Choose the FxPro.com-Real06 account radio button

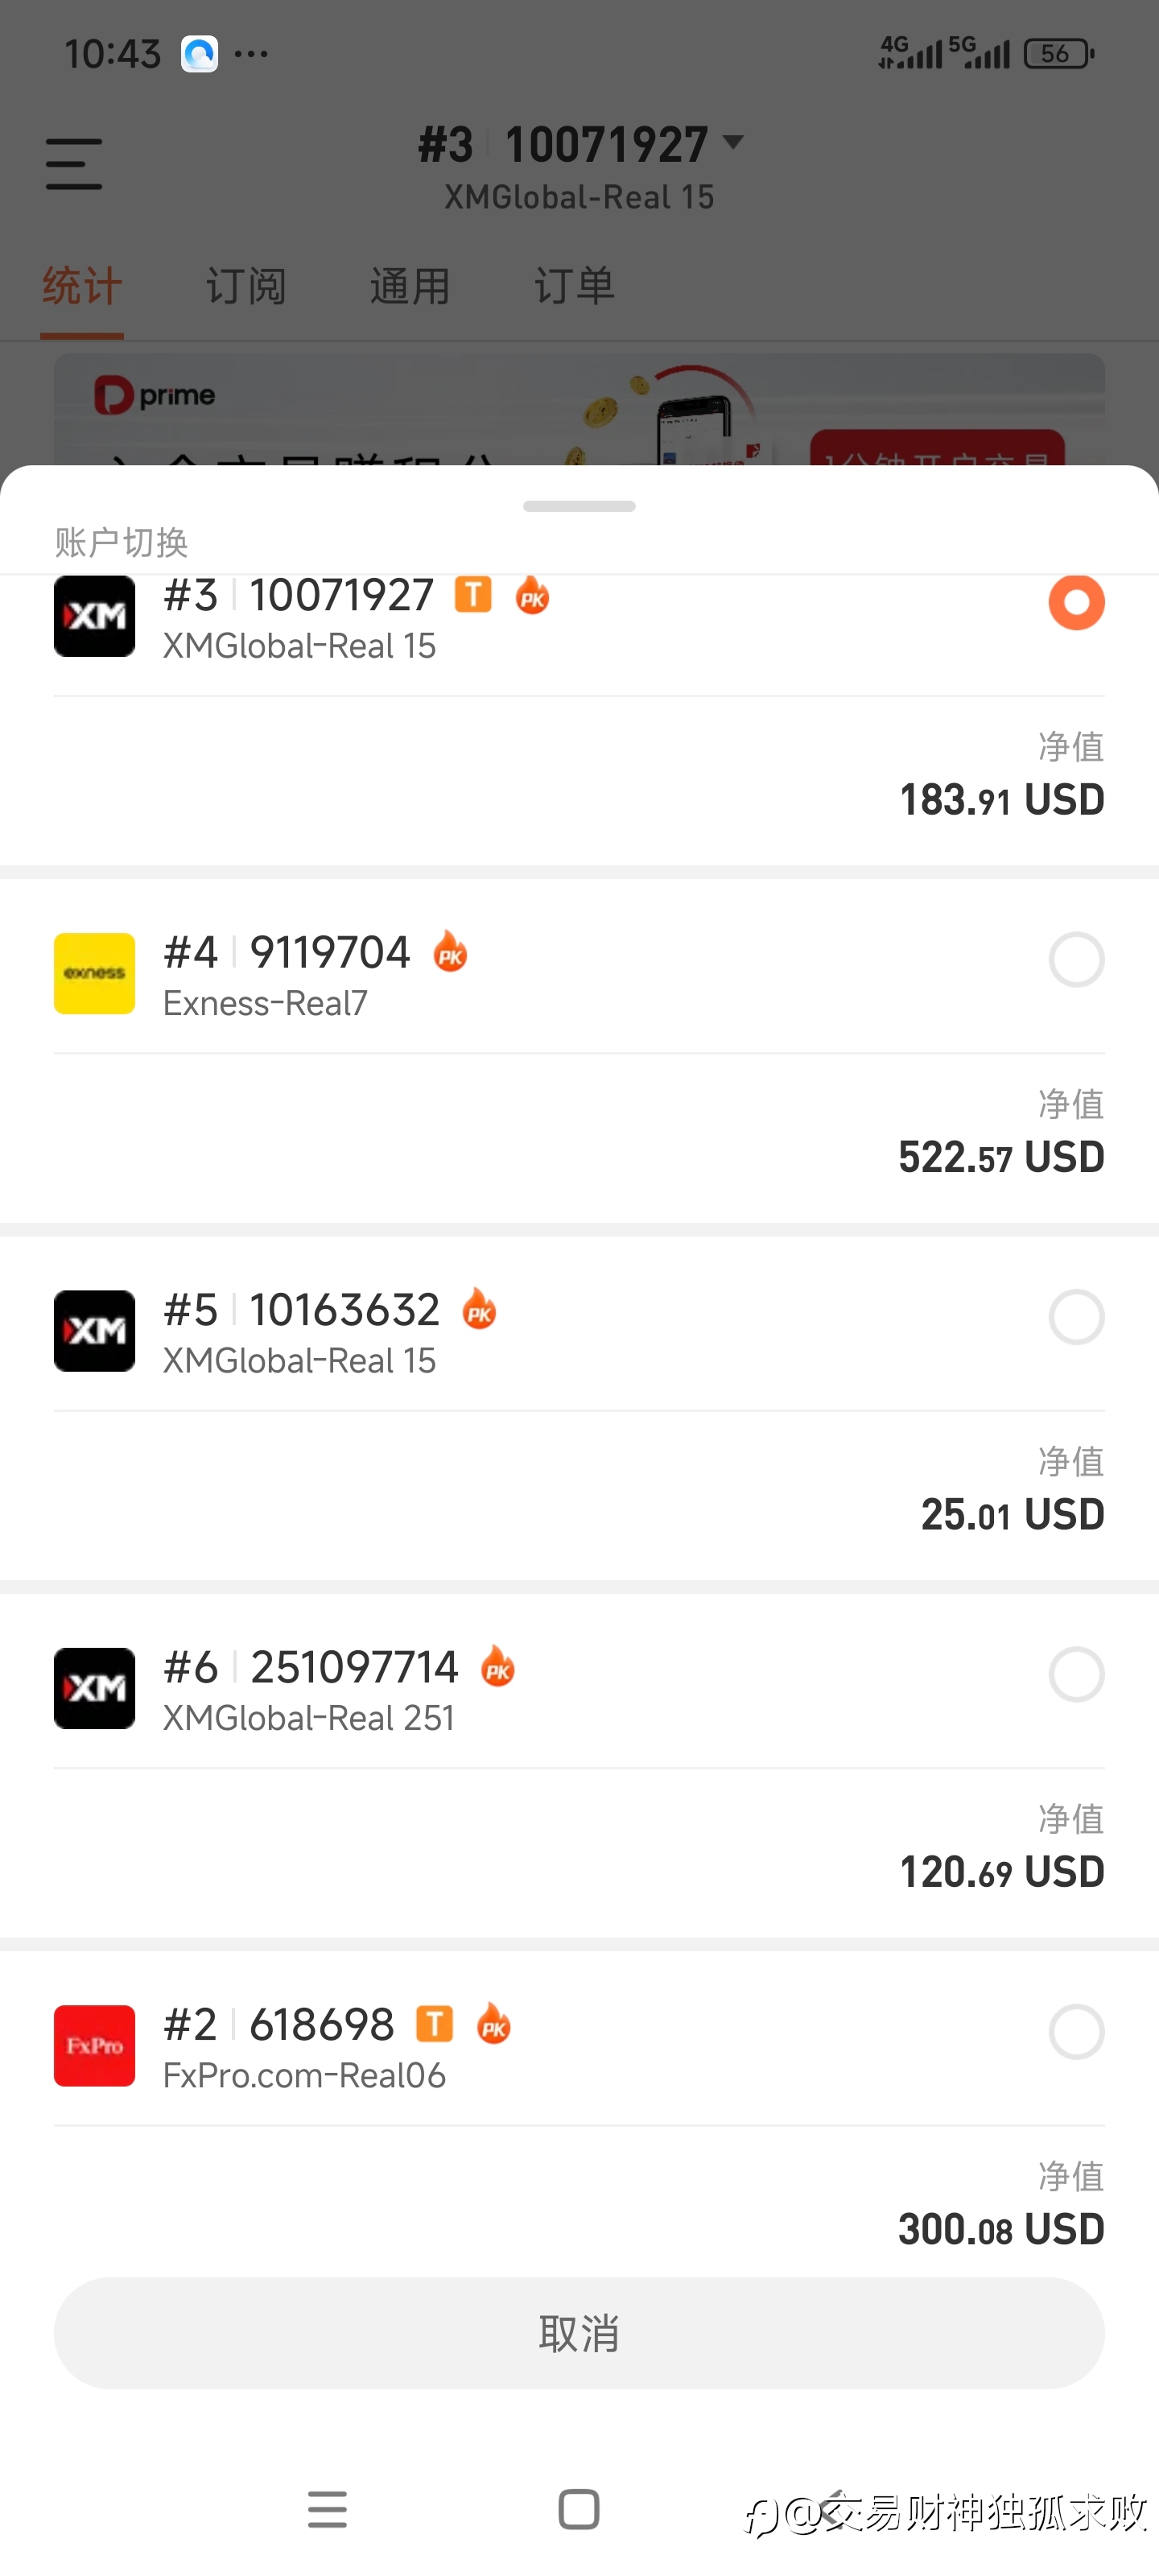[x=1076, y=2032]
